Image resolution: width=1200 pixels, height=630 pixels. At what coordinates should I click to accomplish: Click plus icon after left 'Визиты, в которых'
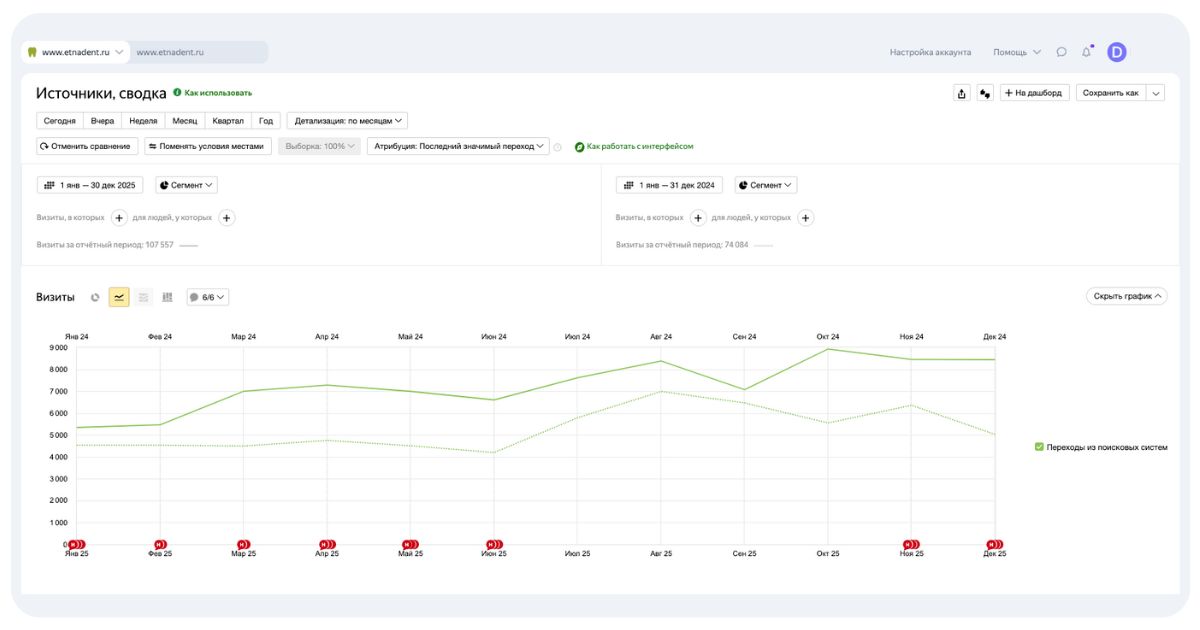coord(119,218)
